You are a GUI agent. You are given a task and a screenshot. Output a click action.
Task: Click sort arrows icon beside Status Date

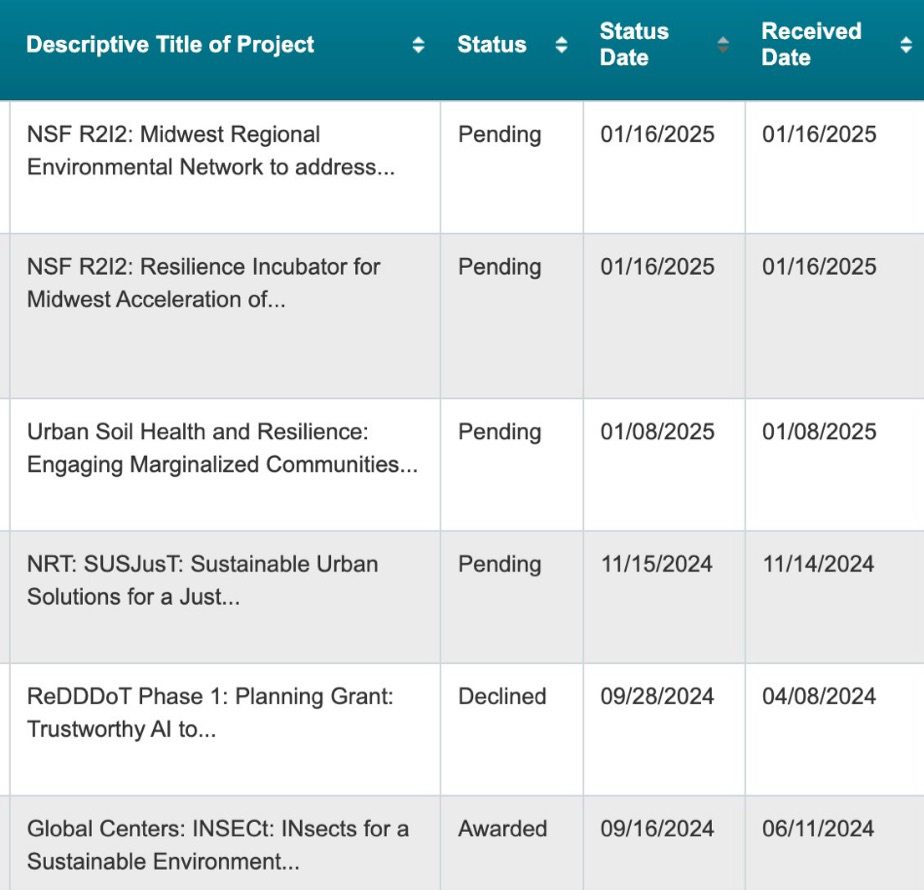723,45
